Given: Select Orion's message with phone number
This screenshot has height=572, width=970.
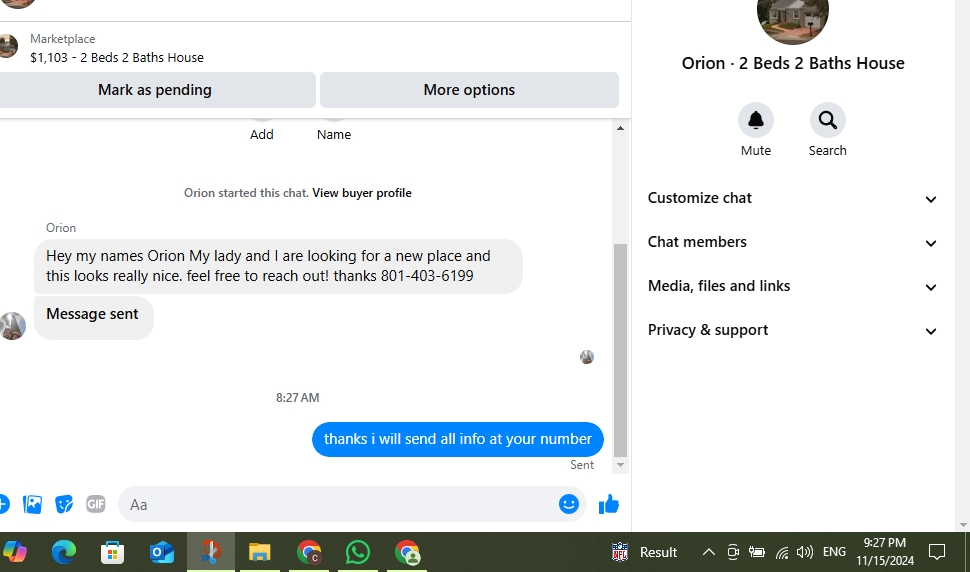Looking at the screenshot, I should [278, 266].
